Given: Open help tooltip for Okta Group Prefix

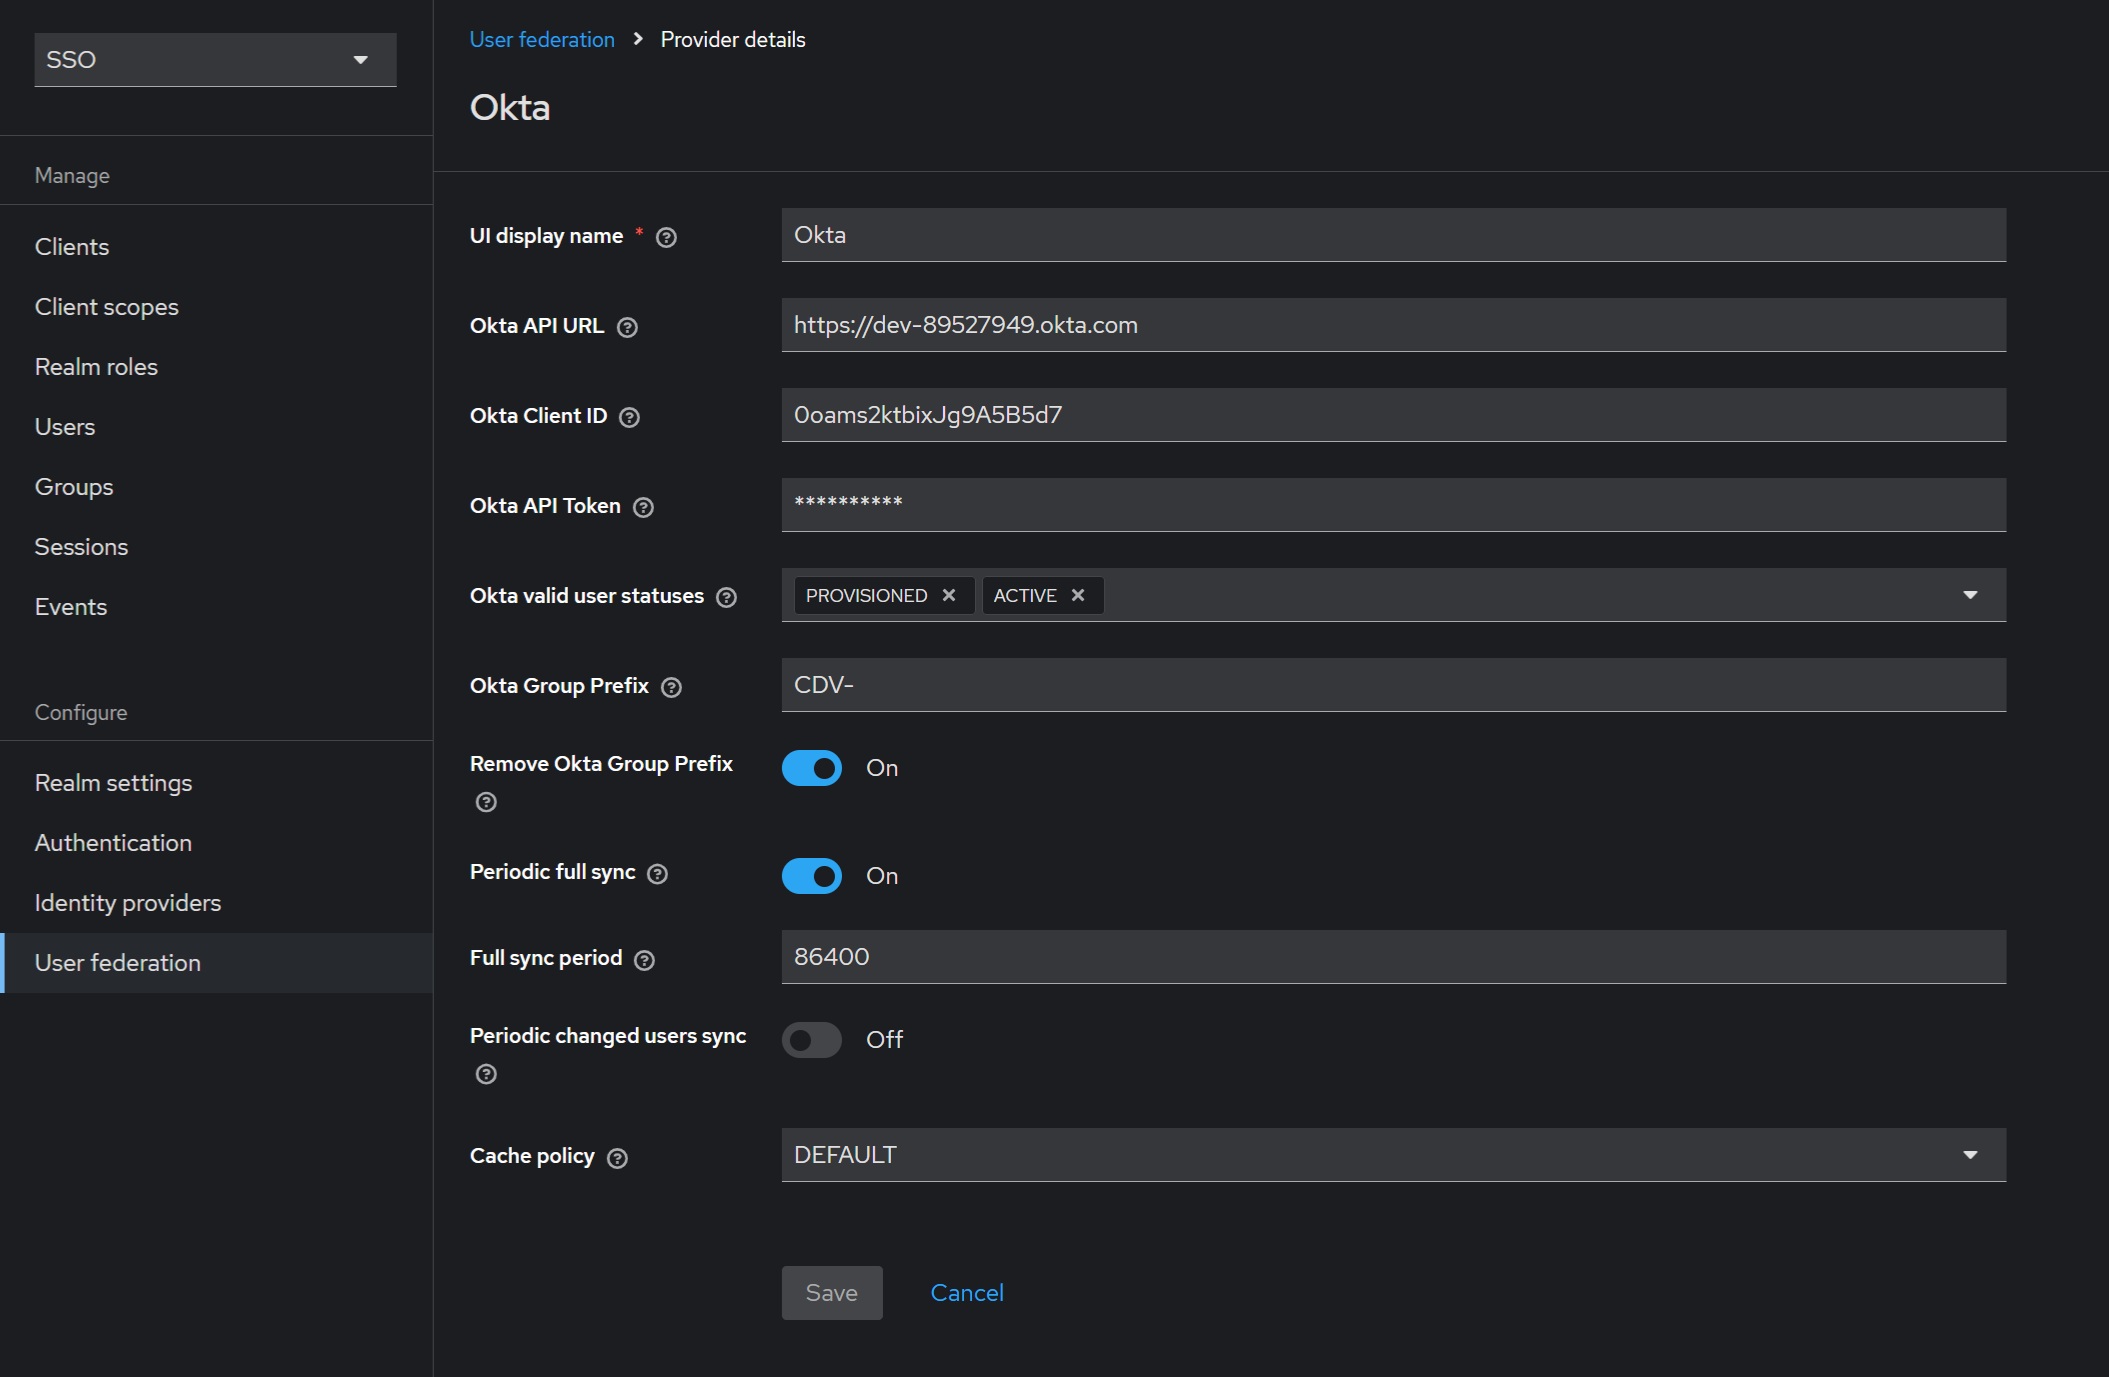Looking at the screenshot, I should click(672, 687).
